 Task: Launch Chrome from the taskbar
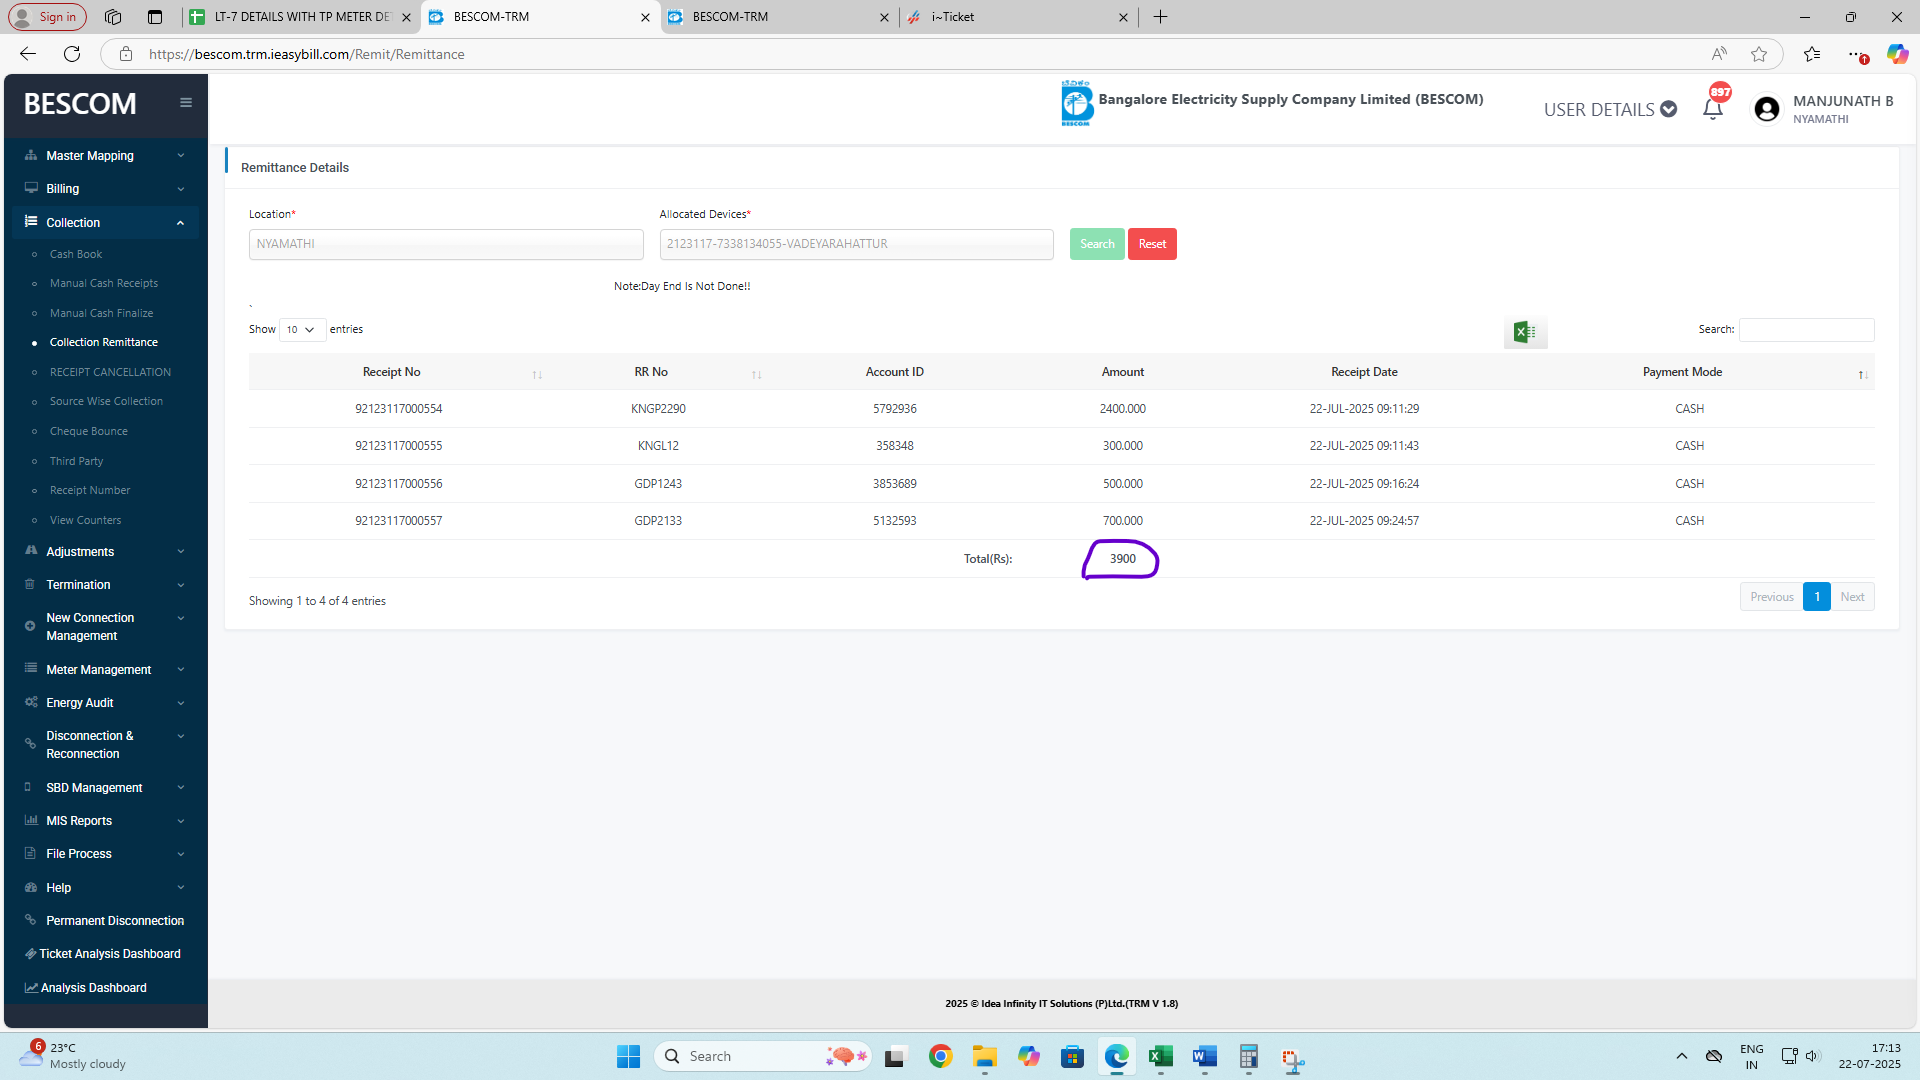tap(940, 1056)
